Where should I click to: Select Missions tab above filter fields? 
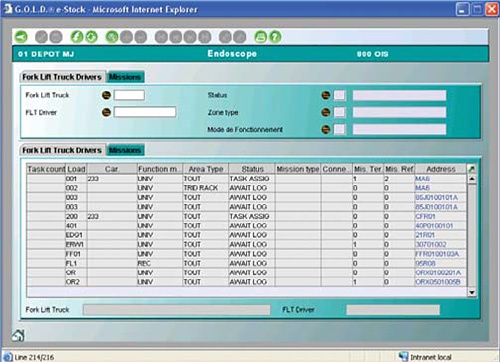click(x=125, y=77)
